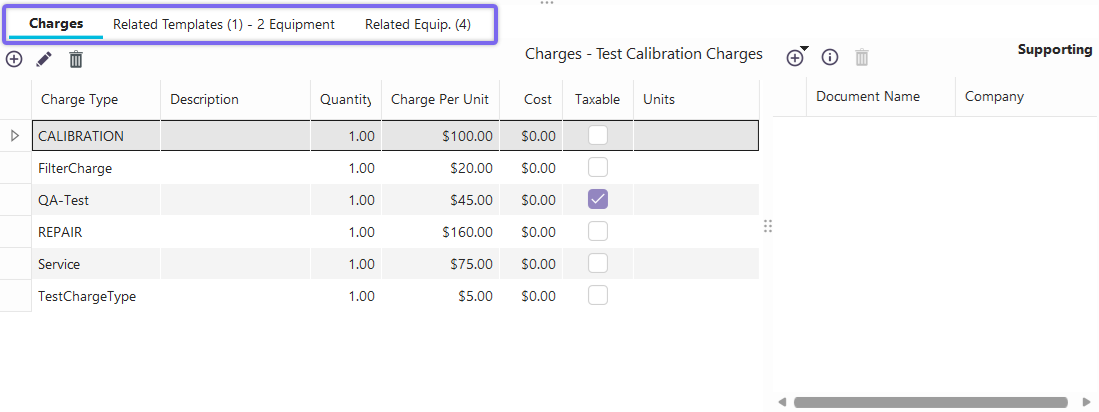
Task: Enable the Taxable checkbox for CALIBRATION
Action: pyautogui.click(x=598, y=135)
